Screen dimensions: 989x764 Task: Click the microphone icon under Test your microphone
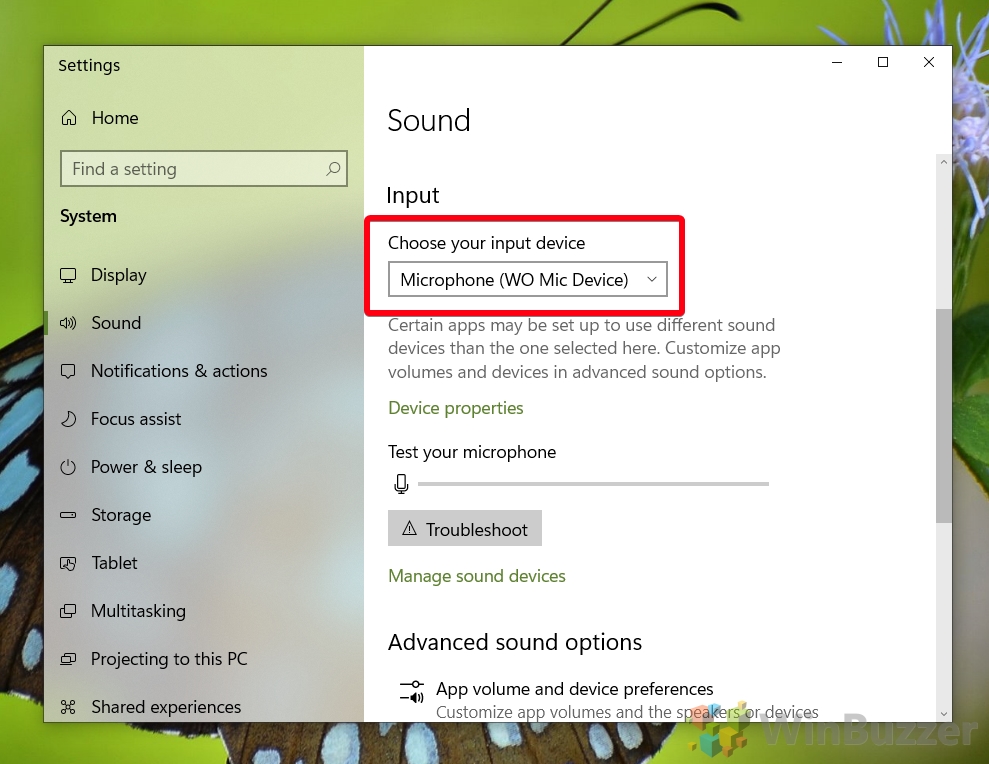click(x=401, y=483)
